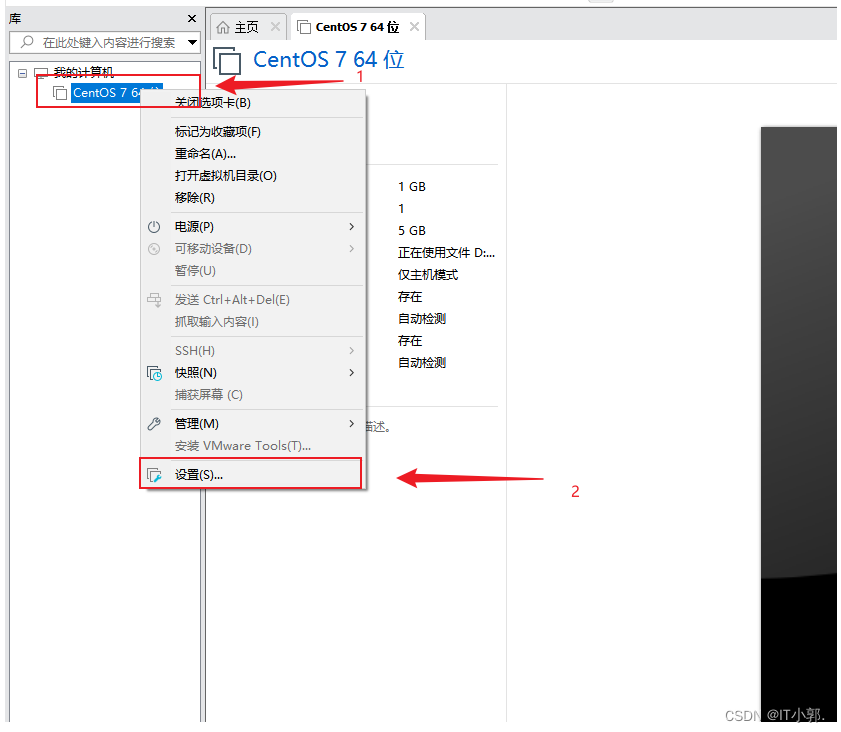Click the My Computer monitor icon

[x=41, y=73]
